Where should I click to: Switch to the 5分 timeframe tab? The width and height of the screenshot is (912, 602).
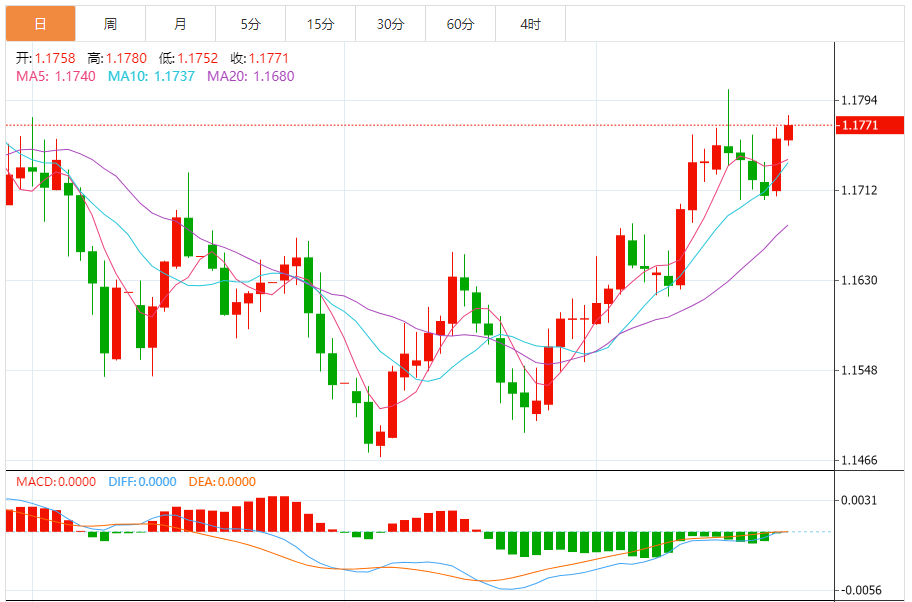[250, 24]
